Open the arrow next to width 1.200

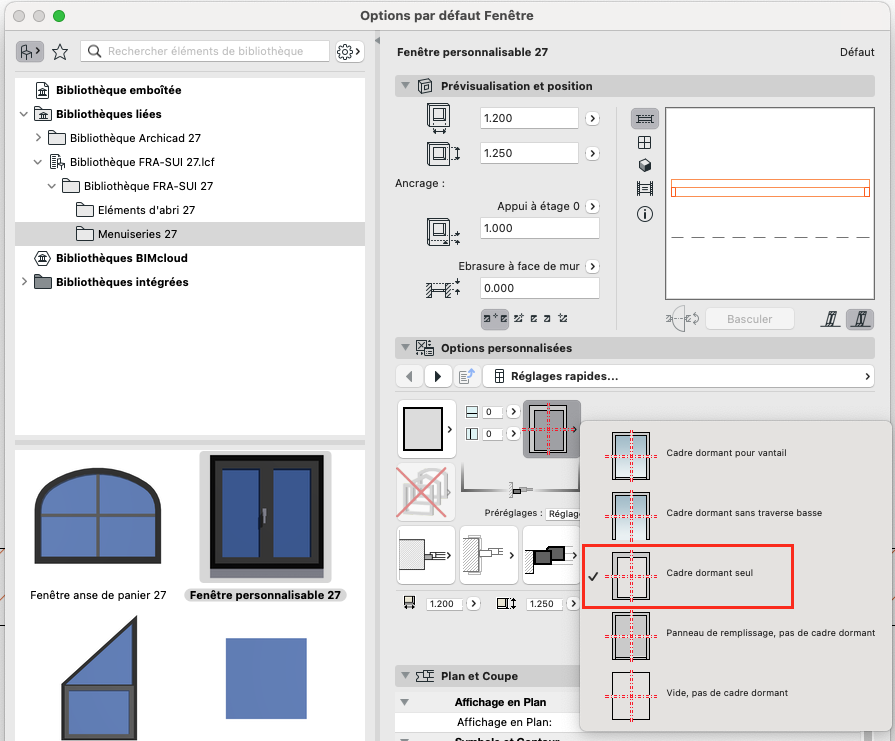592,119
